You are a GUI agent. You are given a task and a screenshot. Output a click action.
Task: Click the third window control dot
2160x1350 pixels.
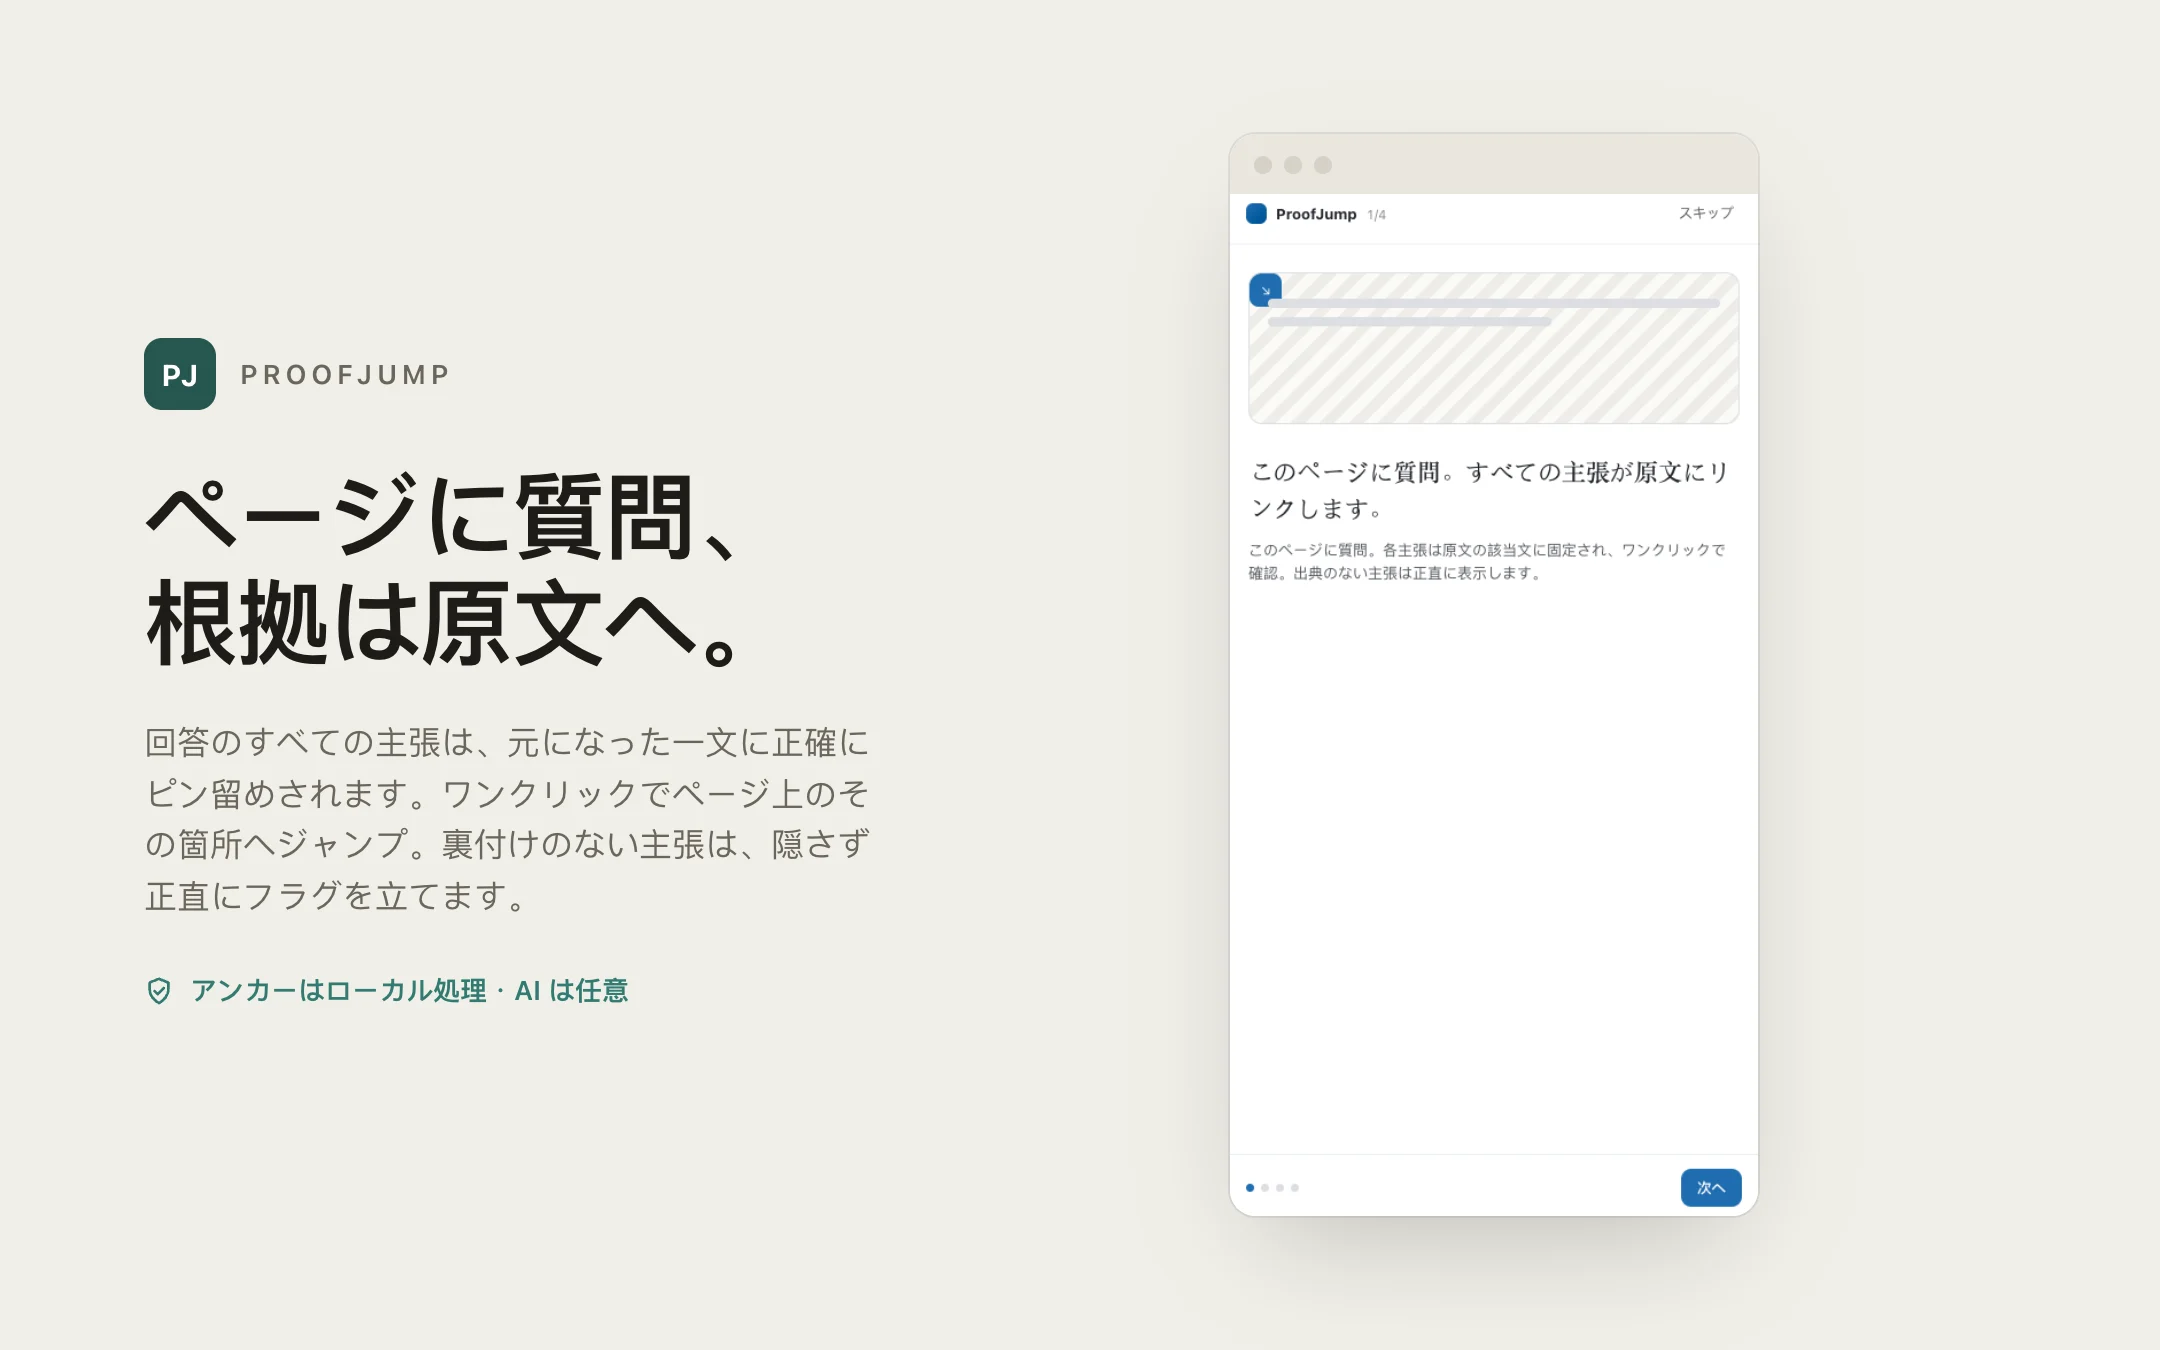point(1323,165)
